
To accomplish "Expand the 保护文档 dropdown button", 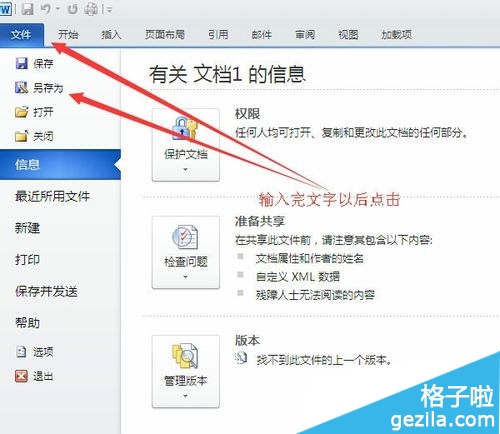I will pyautogui.click(x=186, y=145).
